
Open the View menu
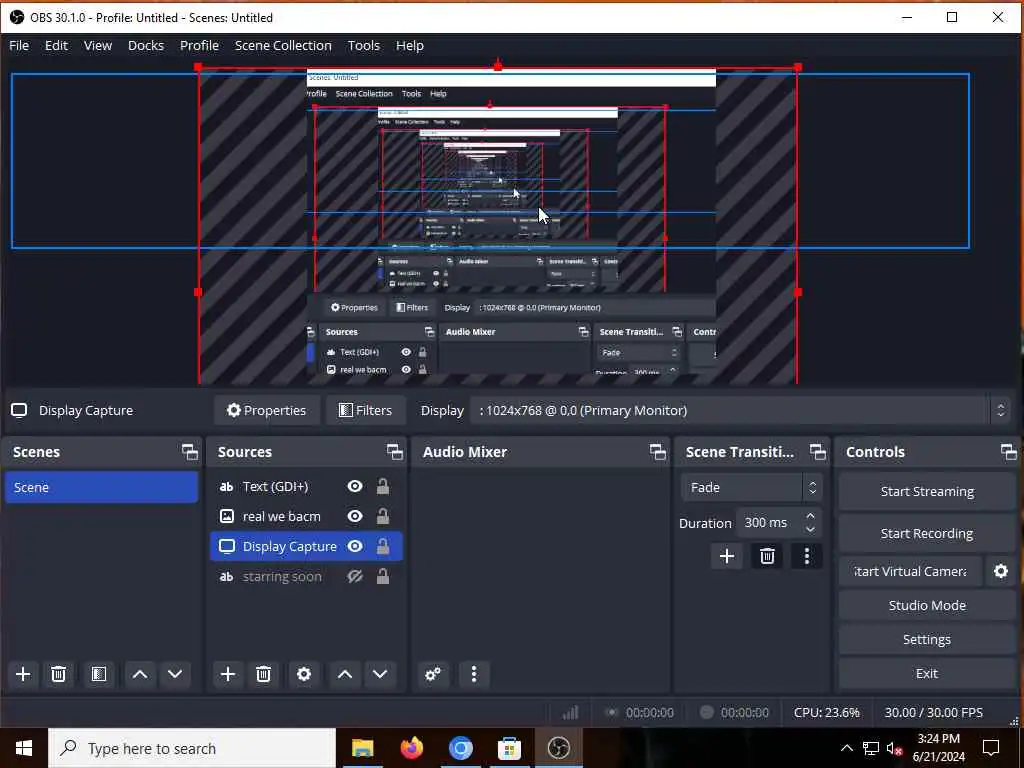point(98,46)
